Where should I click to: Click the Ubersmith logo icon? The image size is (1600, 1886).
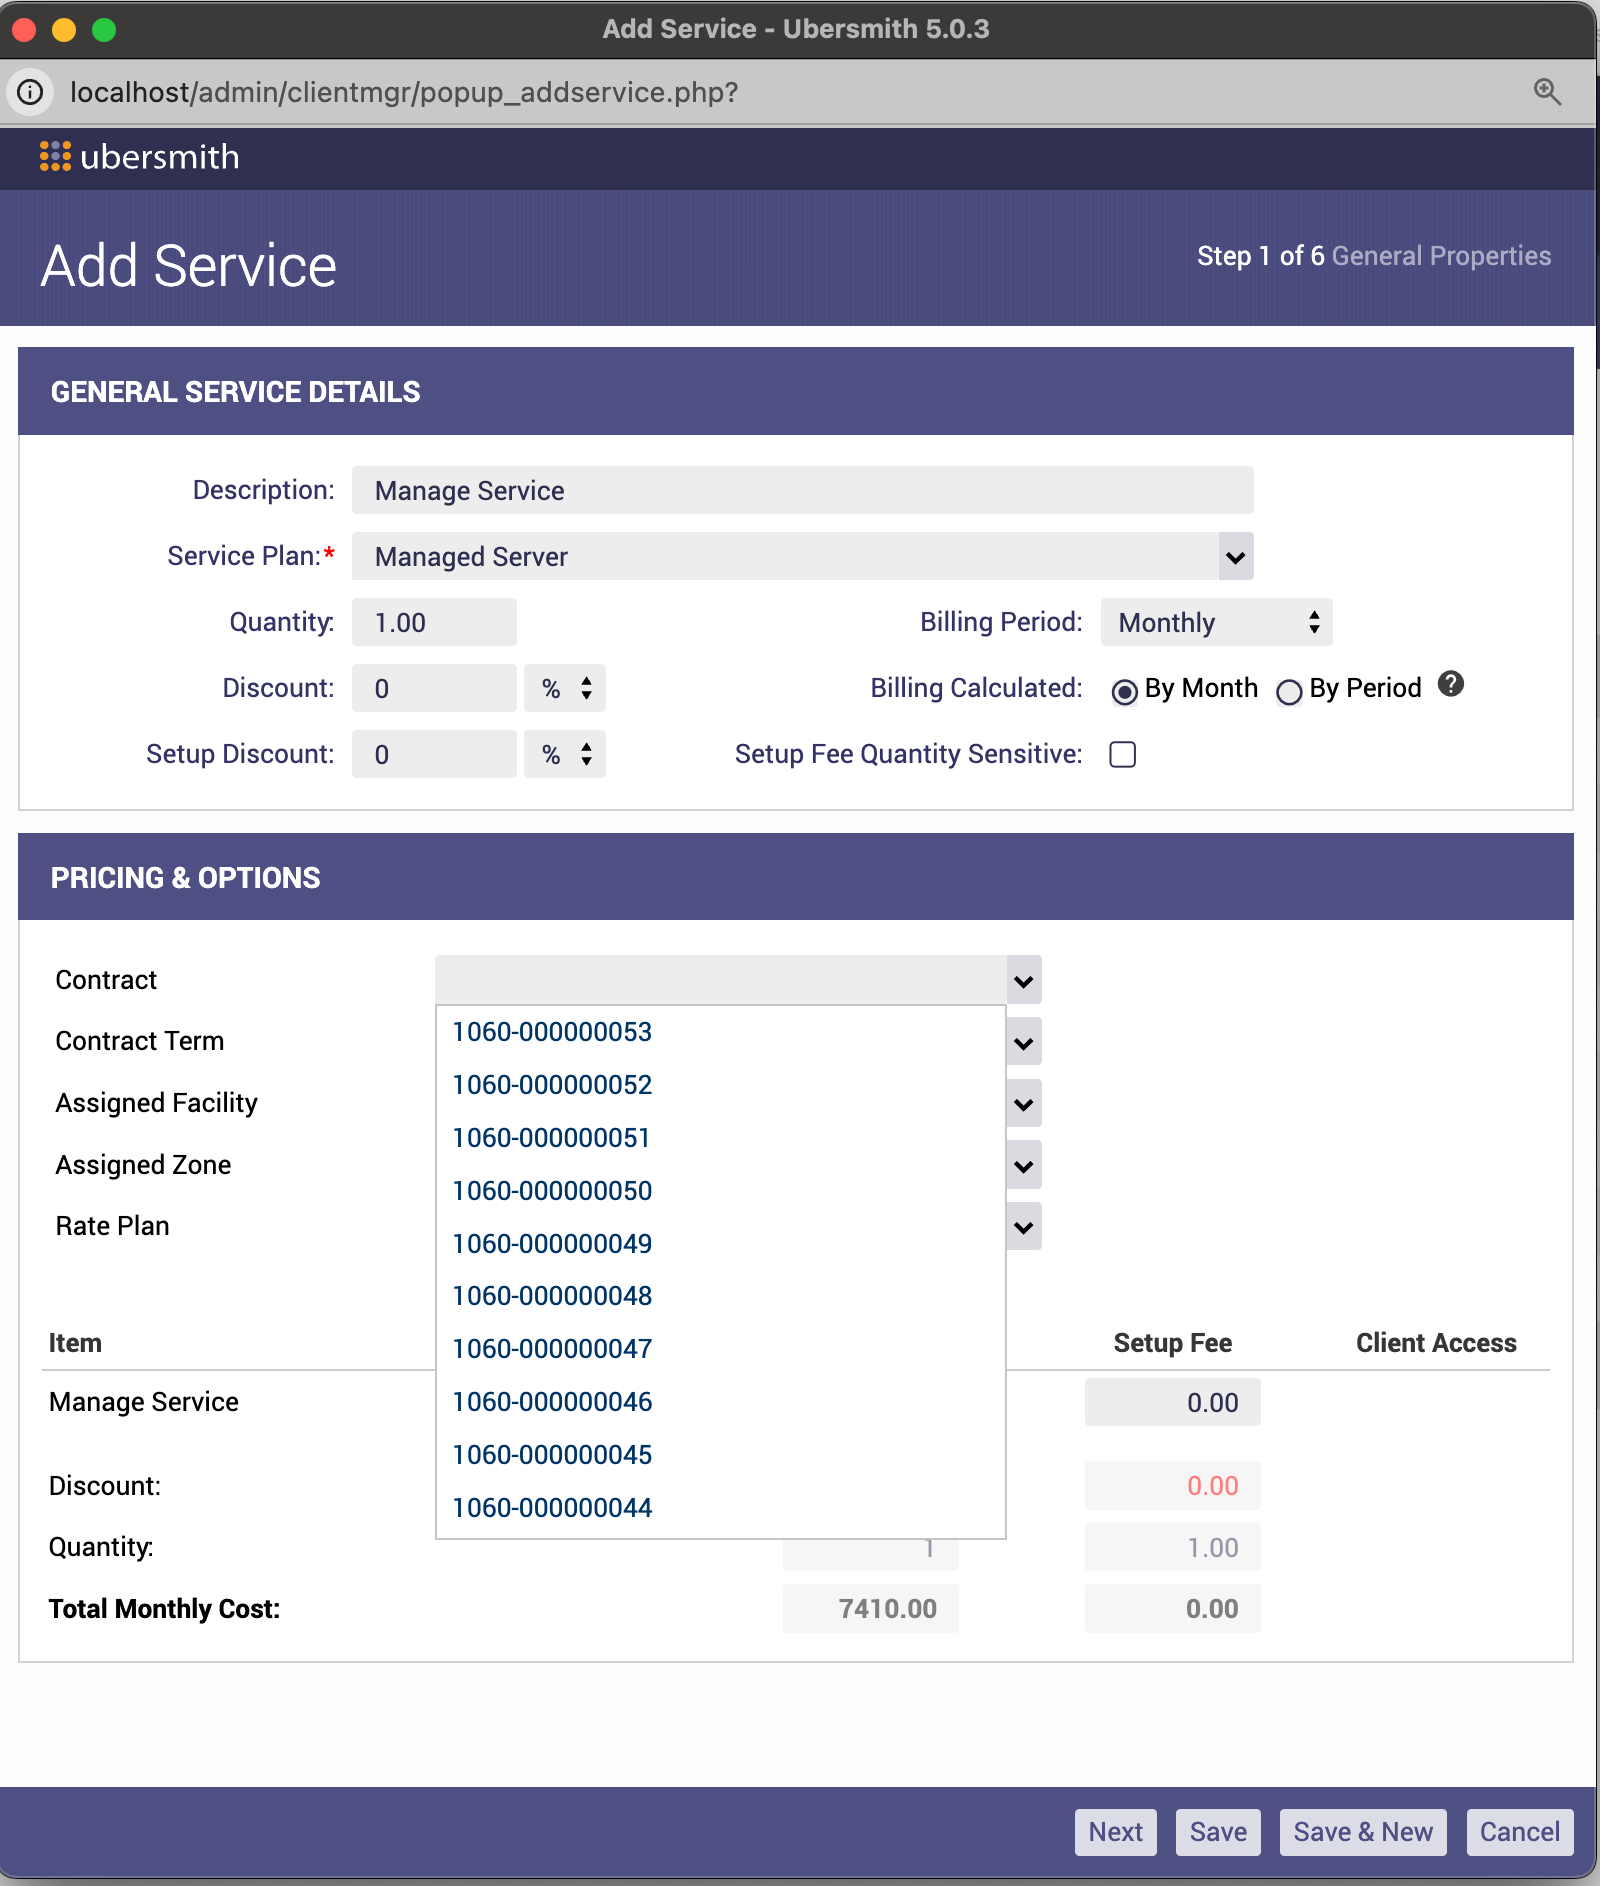point(55,157)
